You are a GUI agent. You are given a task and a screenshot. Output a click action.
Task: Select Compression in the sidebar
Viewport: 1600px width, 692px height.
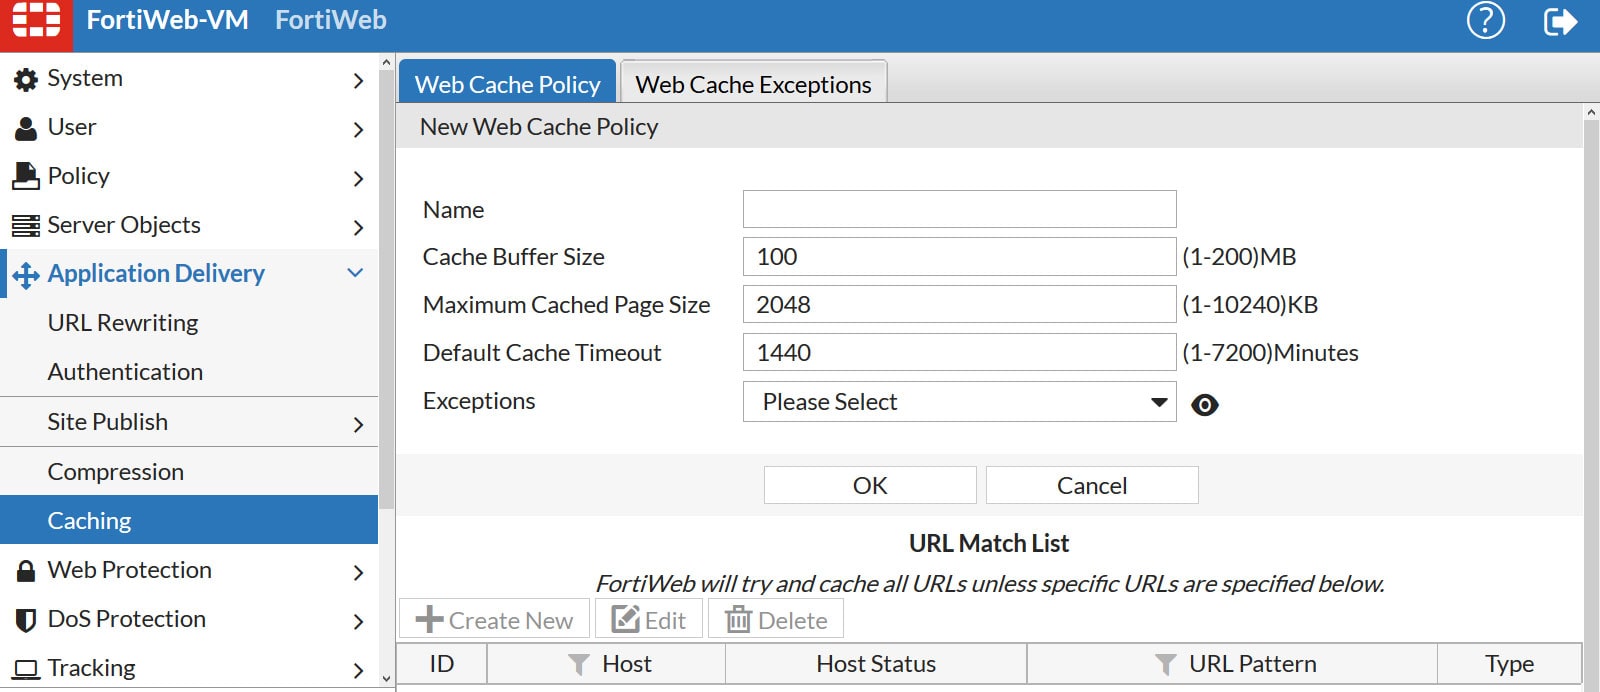pyautogui.click(x=116, y=472)
